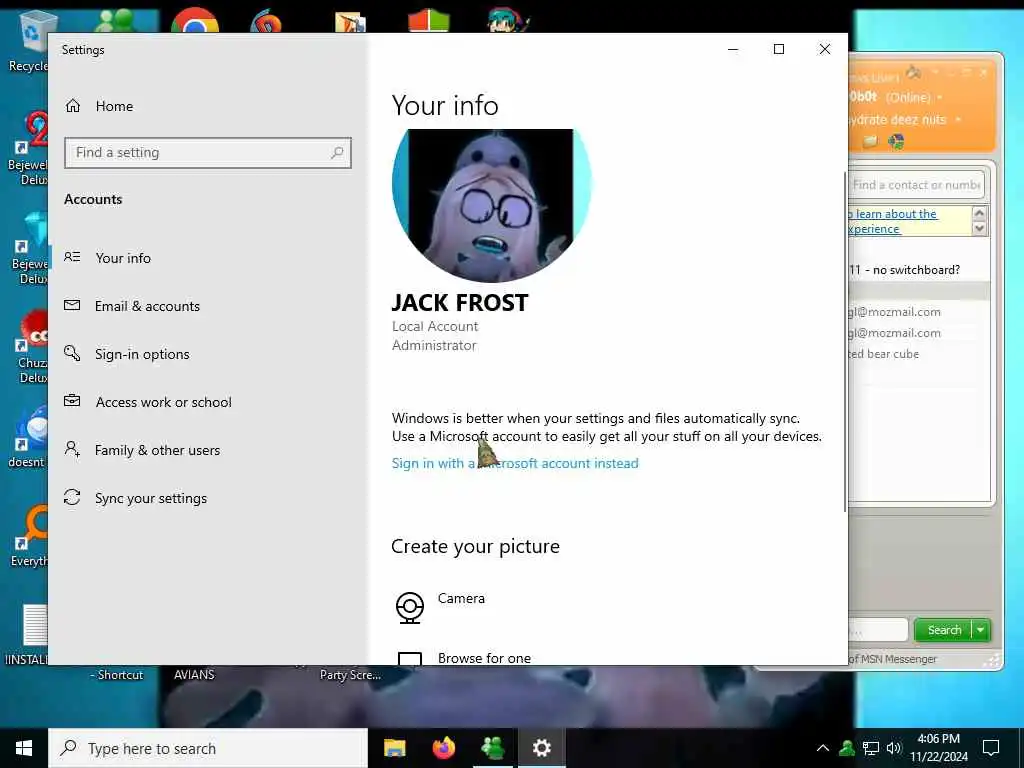Image resolution: width=1024 pixels, height=768 pixels.
Task: Open the Messenger personal message dropdown arrow
Action: [958, 120]
